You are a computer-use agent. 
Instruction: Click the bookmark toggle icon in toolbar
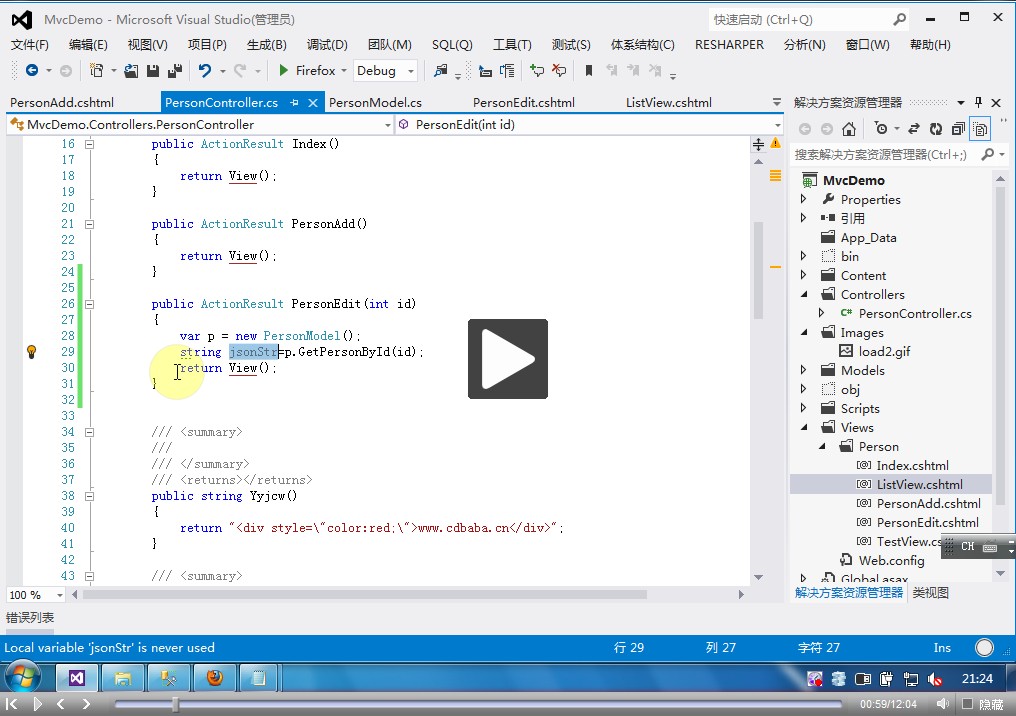point(589,71)
